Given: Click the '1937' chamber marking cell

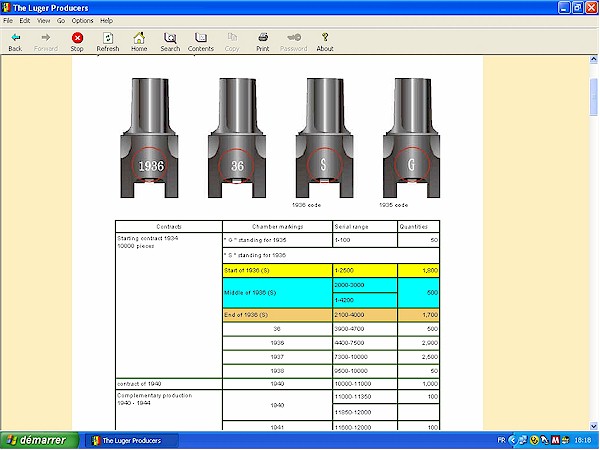Looking at the screenshot, I should coord(277,357).
